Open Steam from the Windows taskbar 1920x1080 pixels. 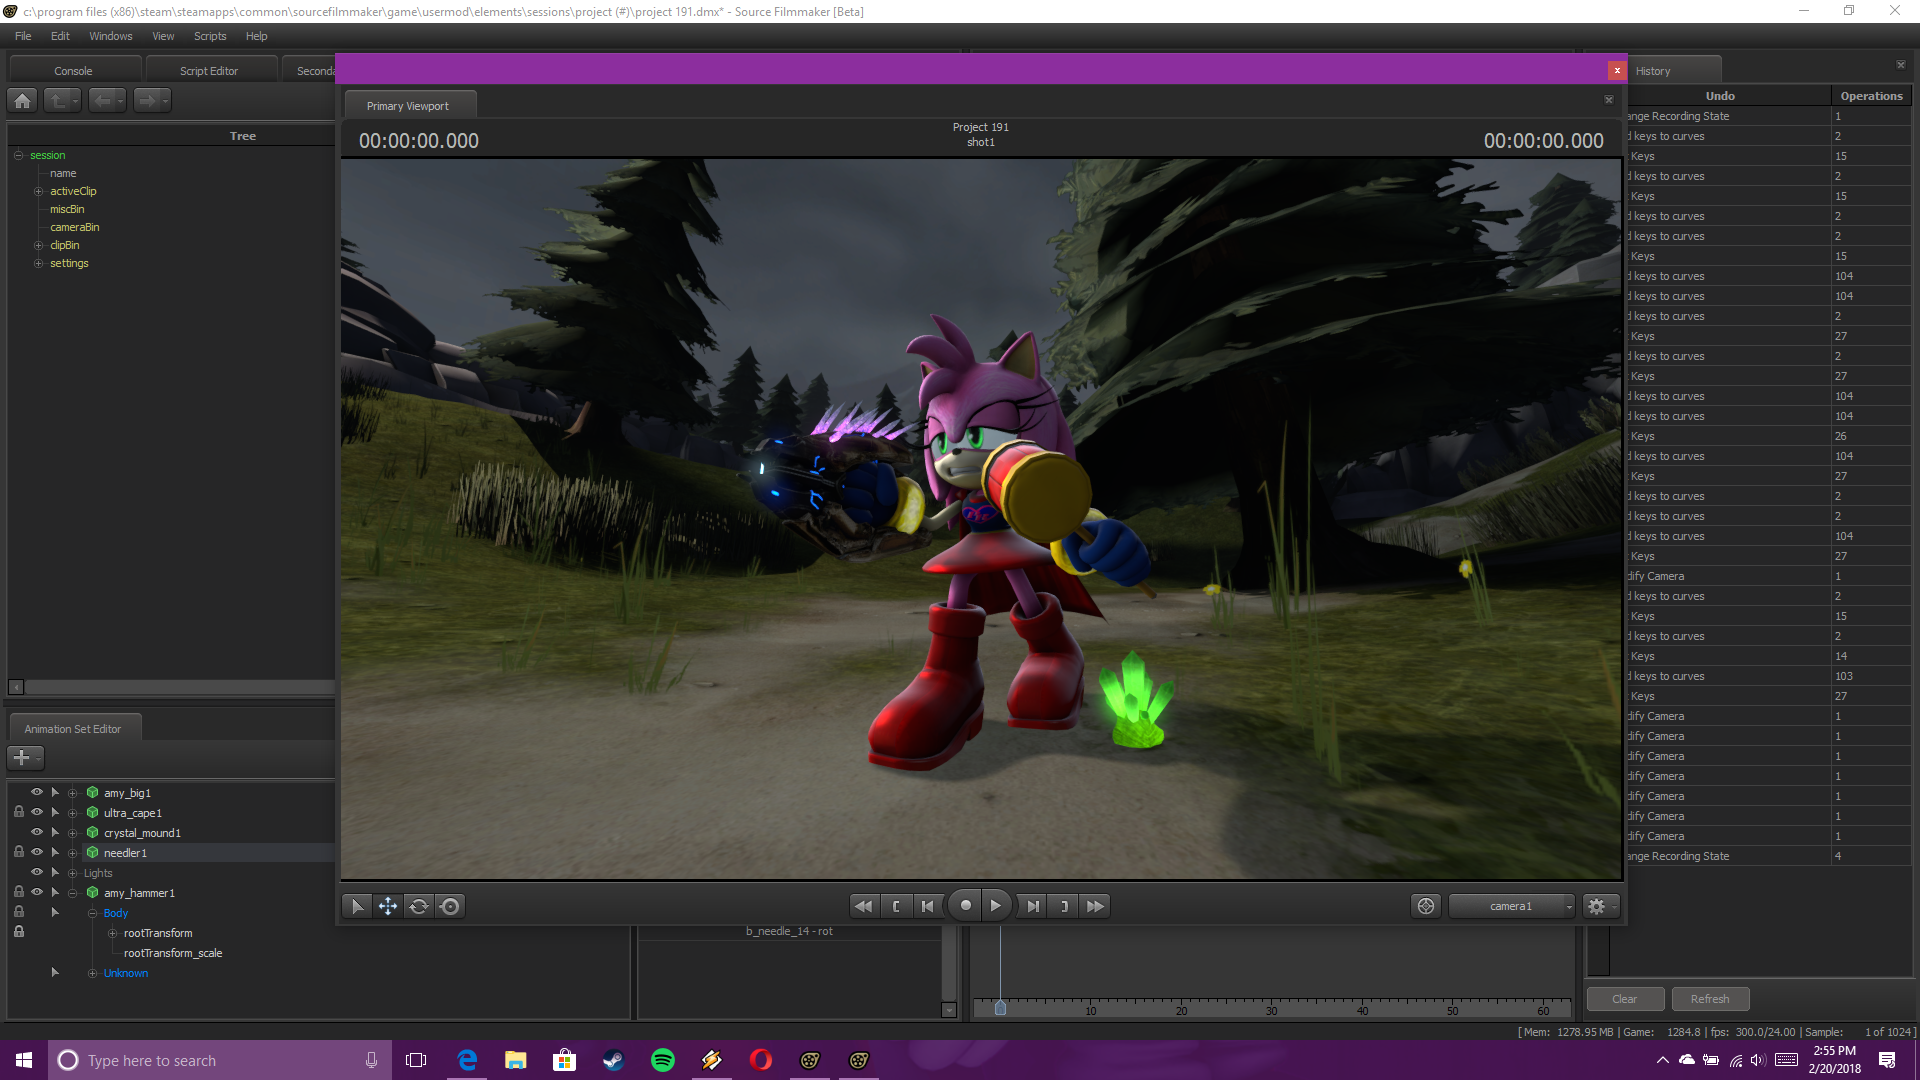click(x=613, y=1060)
